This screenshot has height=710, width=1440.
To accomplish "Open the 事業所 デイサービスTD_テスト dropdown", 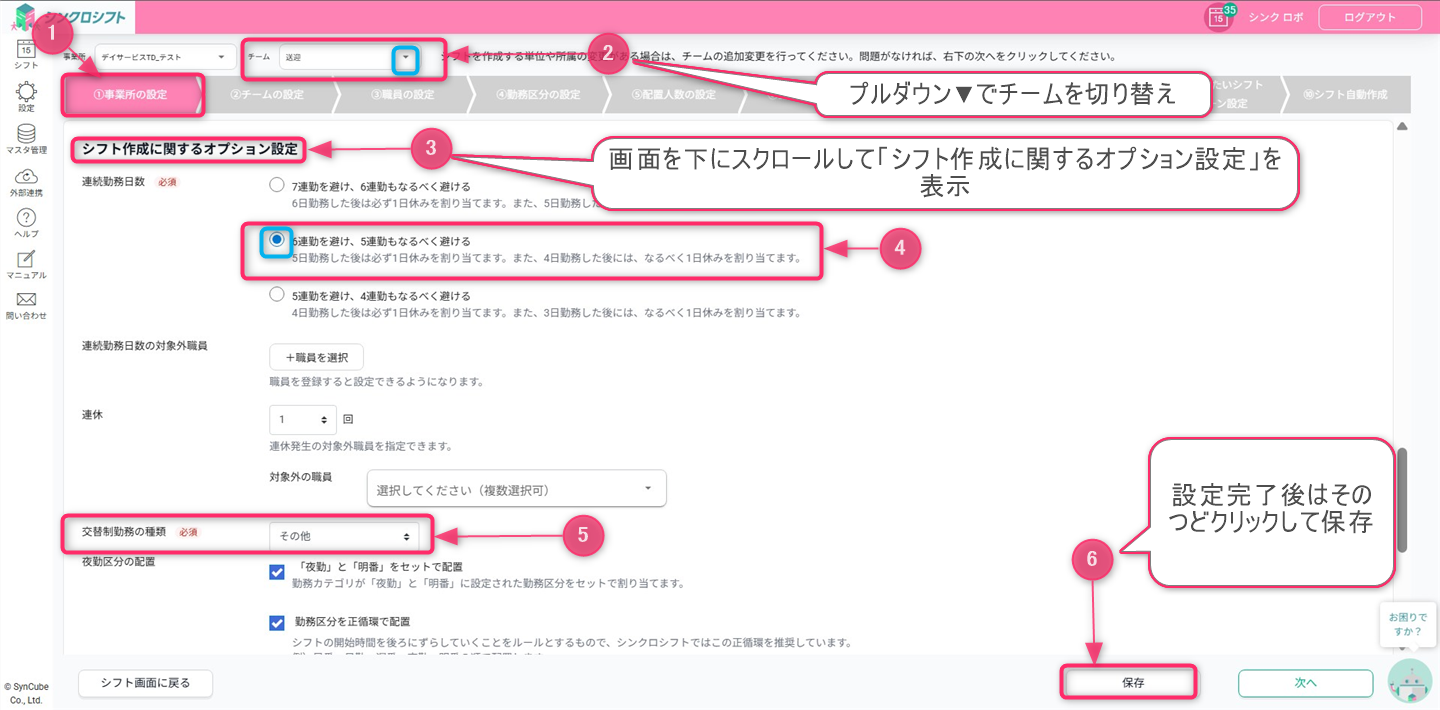I will click(162, 58).
